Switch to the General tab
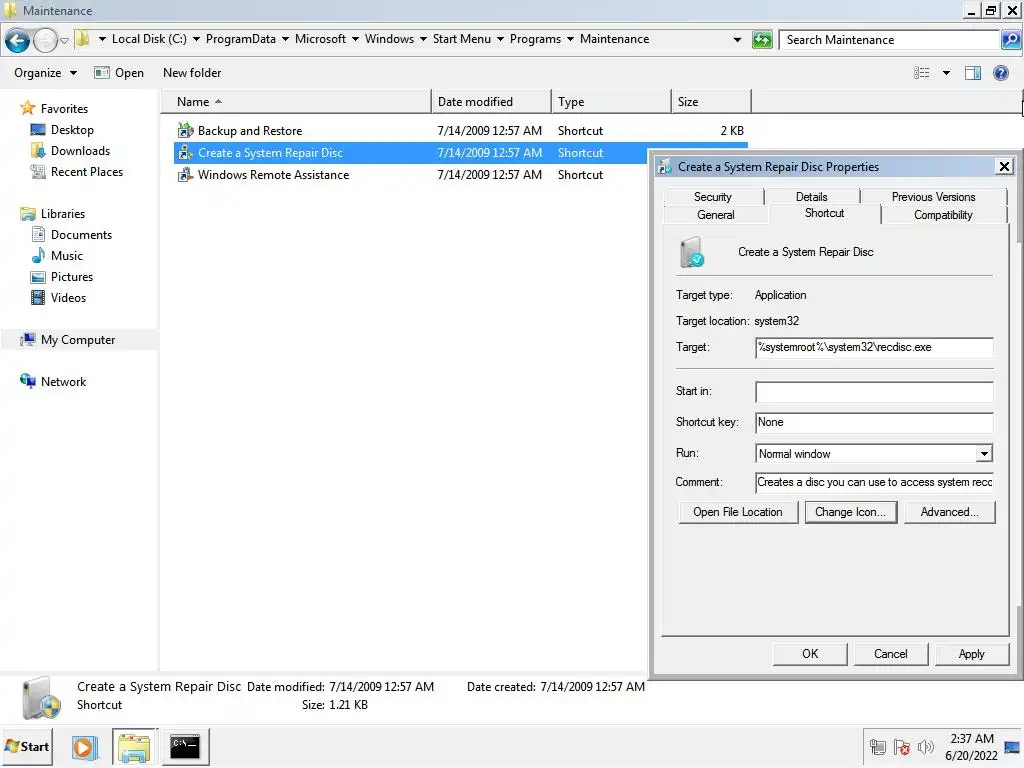The height and width of the screenshot is (768, 1024). pos(716,215)
